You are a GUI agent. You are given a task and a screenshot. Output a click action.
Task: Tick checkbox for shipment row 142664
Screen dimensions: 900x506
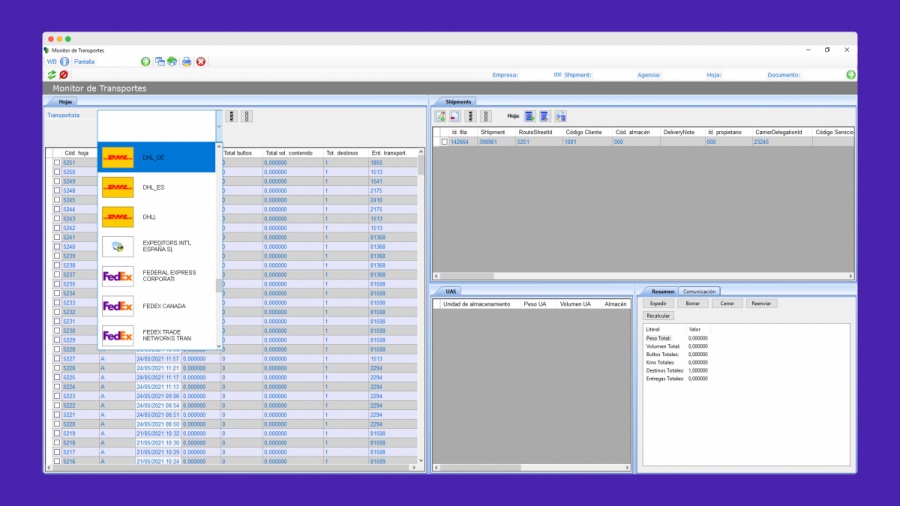pyautogui.click(x=444, y=142)
